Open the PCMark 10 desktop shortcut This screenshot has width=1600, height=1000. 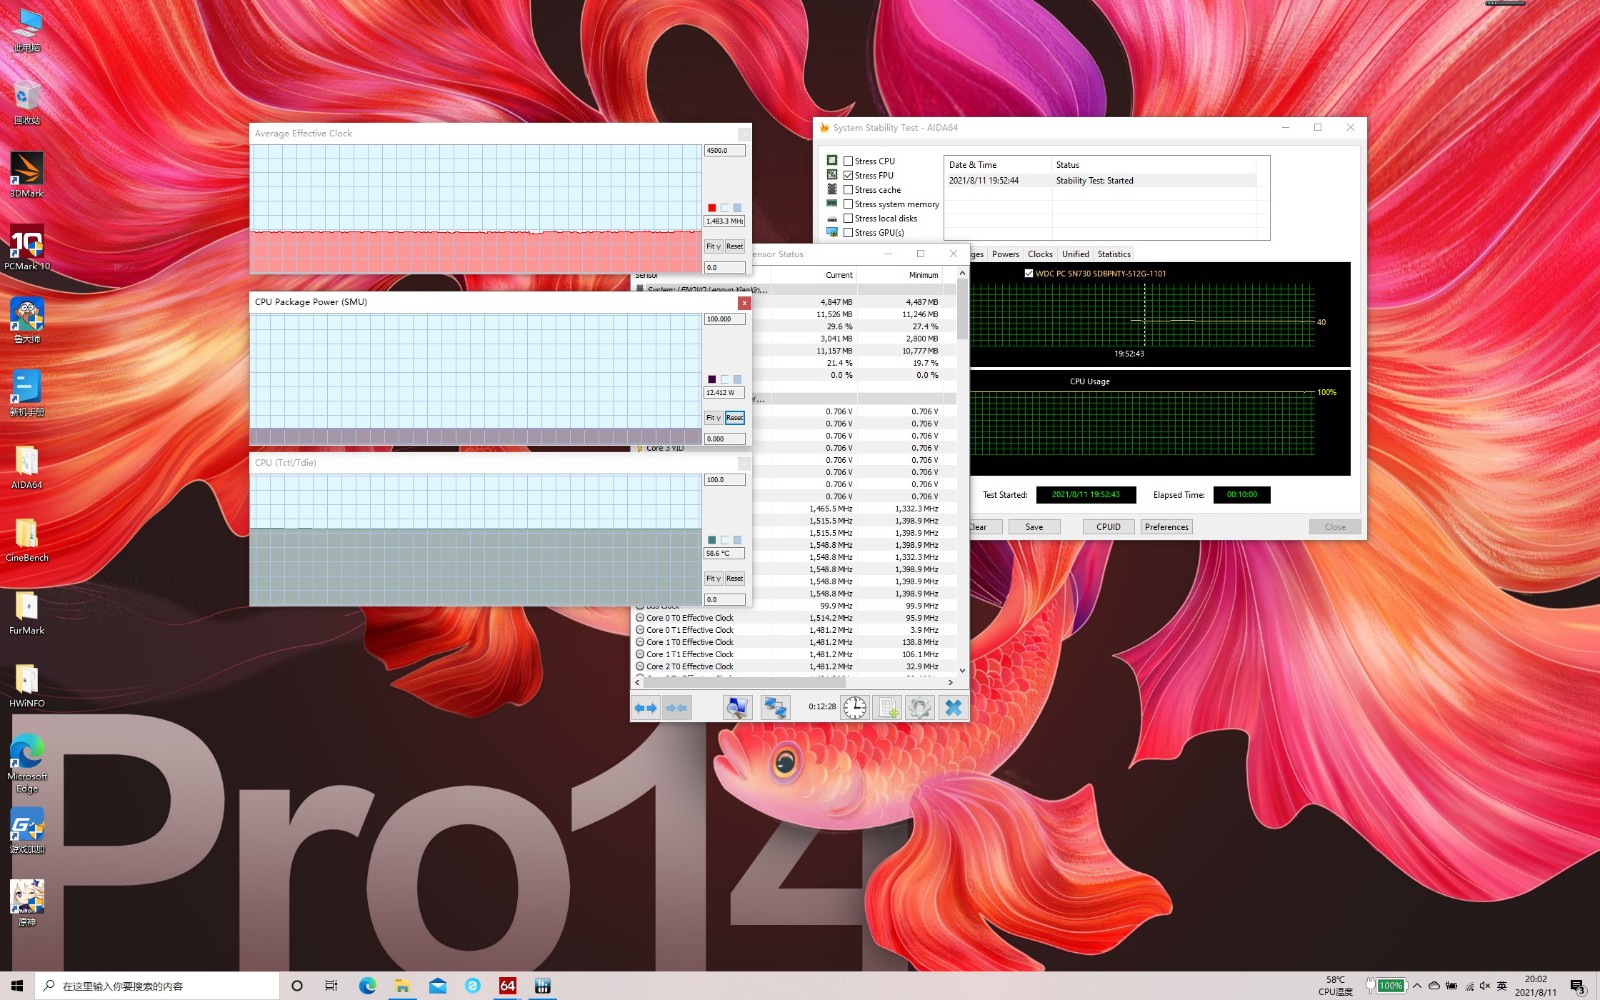pos(27,247)
